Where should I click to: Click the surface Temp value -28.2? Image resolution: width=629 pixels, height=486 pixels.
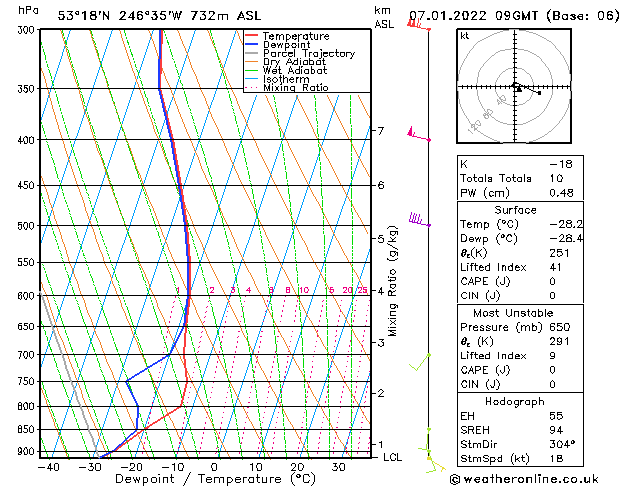coord(566,224)
